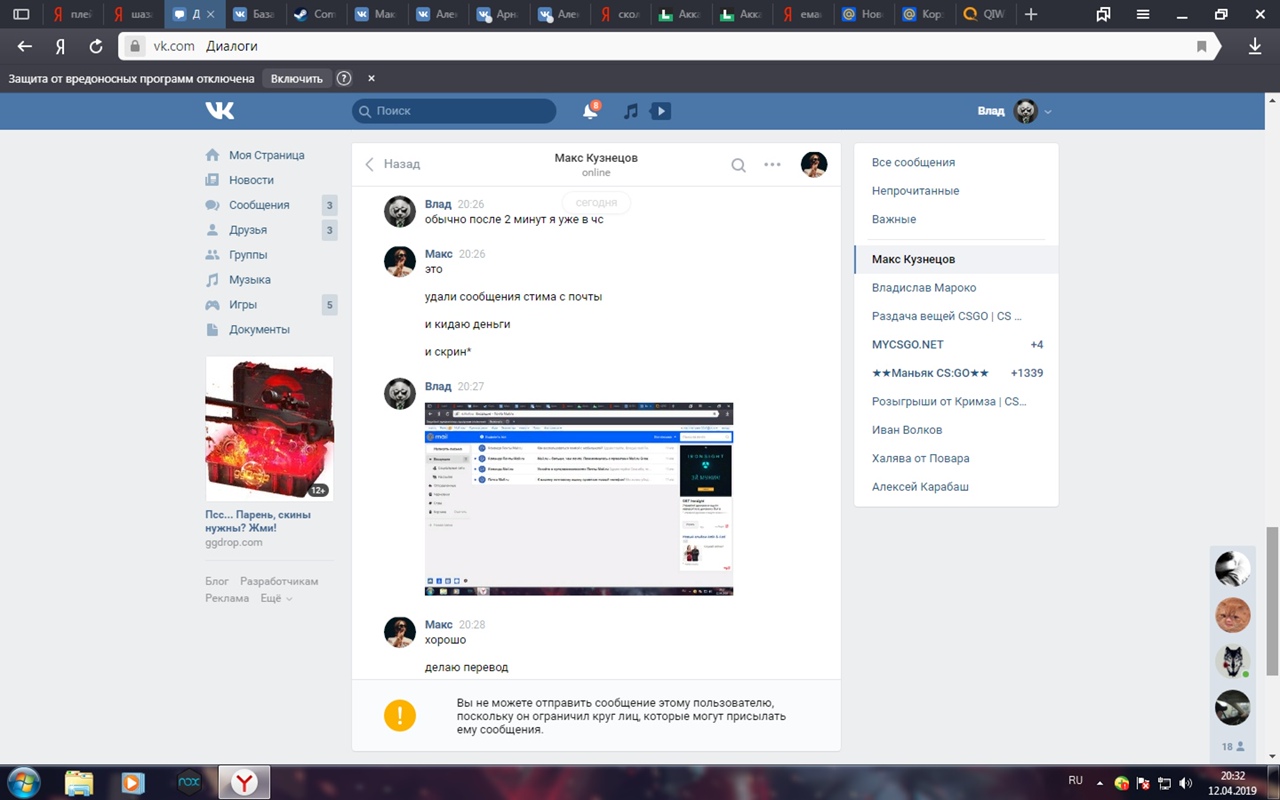Click the Включить protection button

point(297,78)
